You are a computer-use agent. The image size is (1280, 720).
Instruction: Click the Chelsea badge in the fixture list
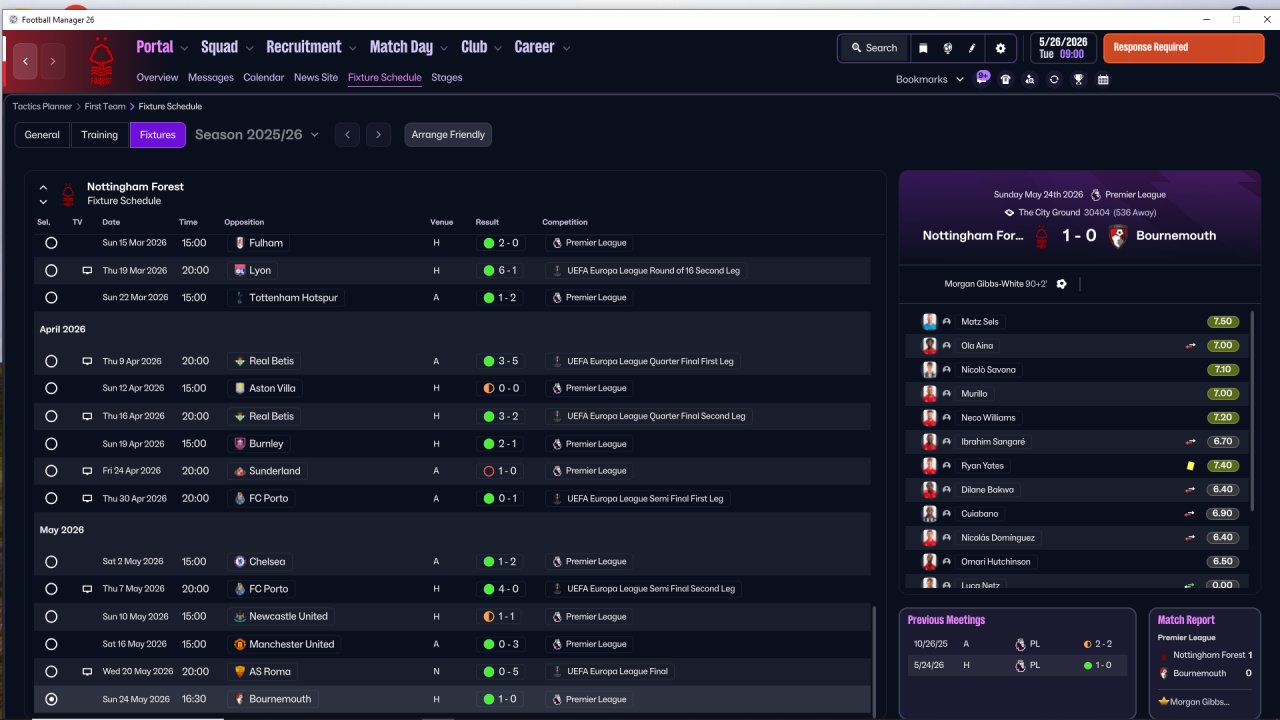point(240,562)
